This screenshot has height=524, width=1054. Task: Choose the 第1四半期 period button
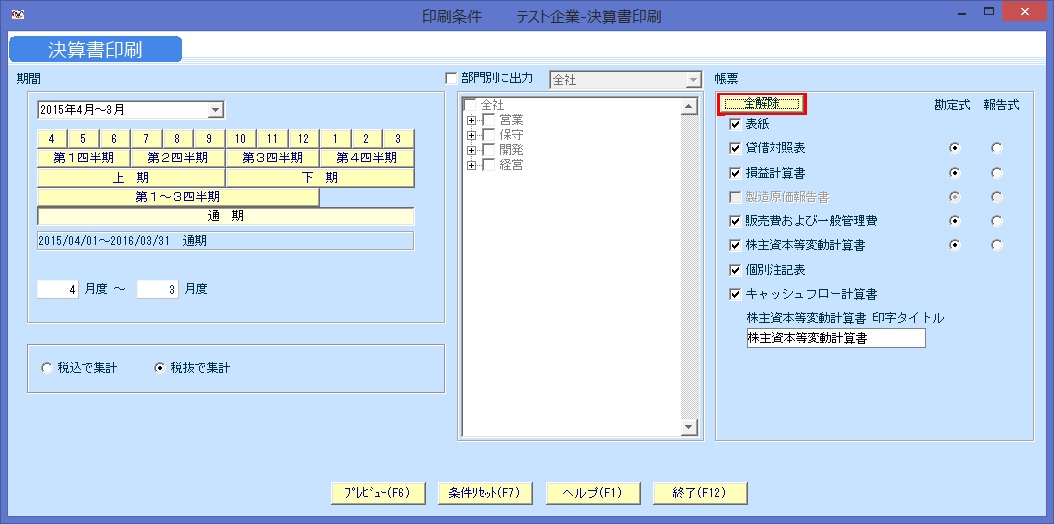83,158
